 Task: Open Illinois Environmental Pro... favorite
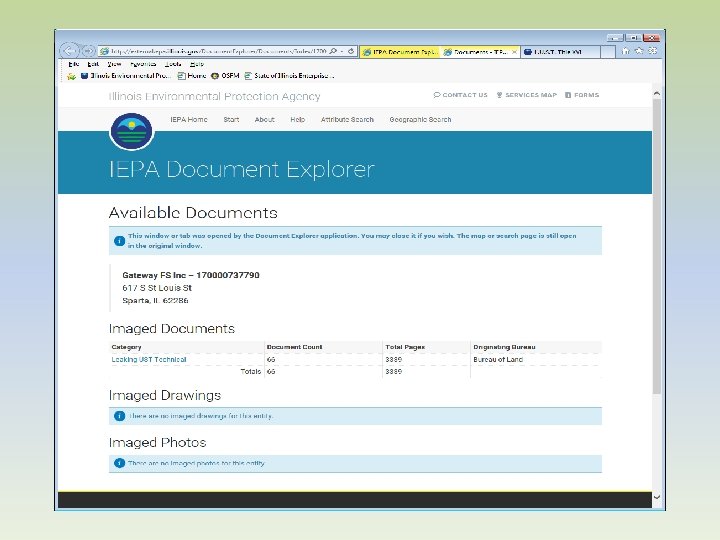pyautogui.click(x=126, y=76)
